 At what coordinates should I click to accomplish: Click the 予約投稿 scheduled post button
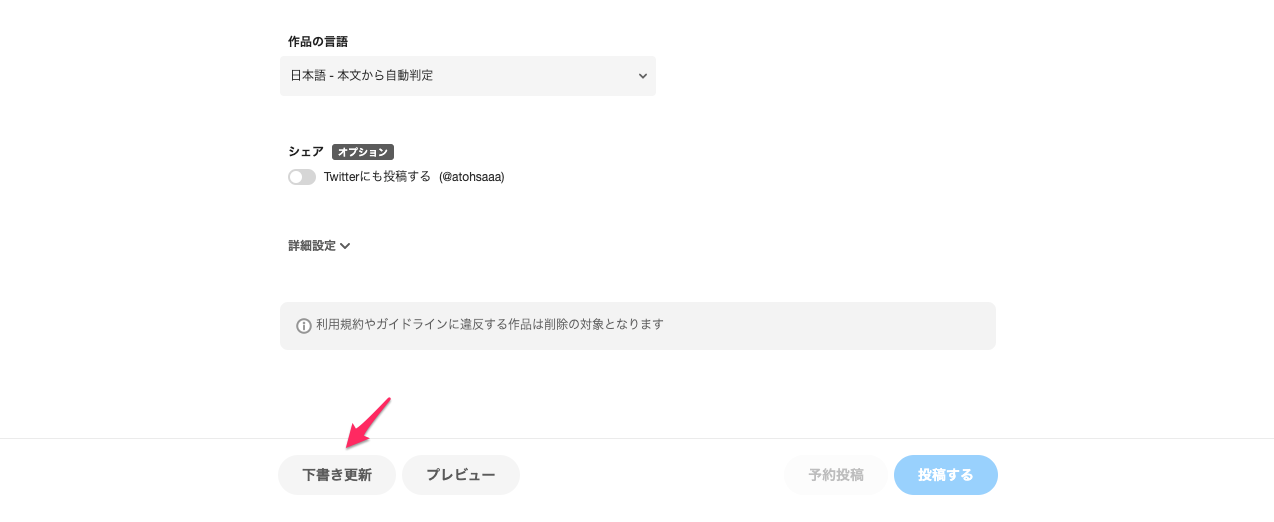coord(836,475)
